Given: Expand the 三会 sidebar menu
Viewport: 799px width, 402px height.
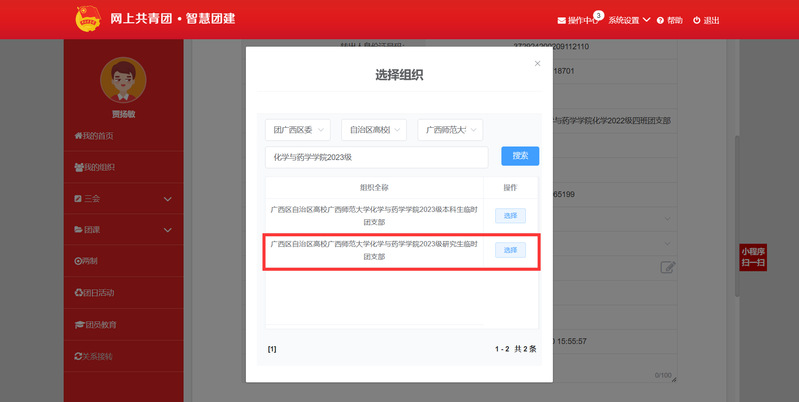Looking at the screenshot, I should pyautogui.click(x=123, y=199).
